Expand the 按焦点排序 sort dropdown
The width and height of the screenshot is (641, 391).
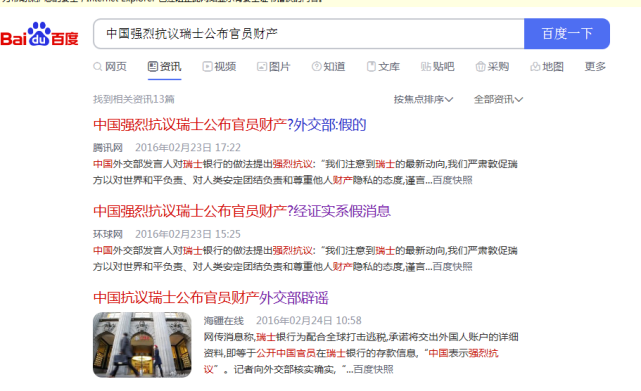coord(424,99)
